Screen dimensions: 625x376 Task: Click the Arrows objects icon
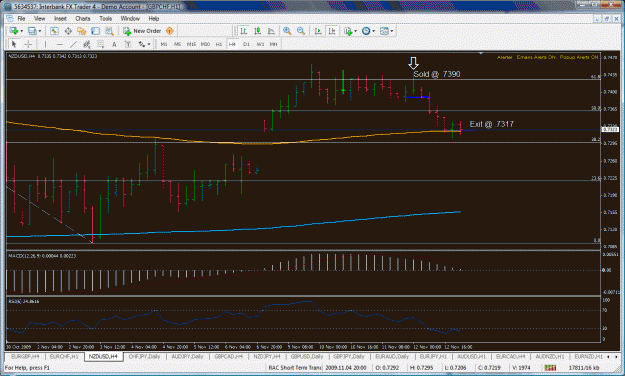(142, 44)
